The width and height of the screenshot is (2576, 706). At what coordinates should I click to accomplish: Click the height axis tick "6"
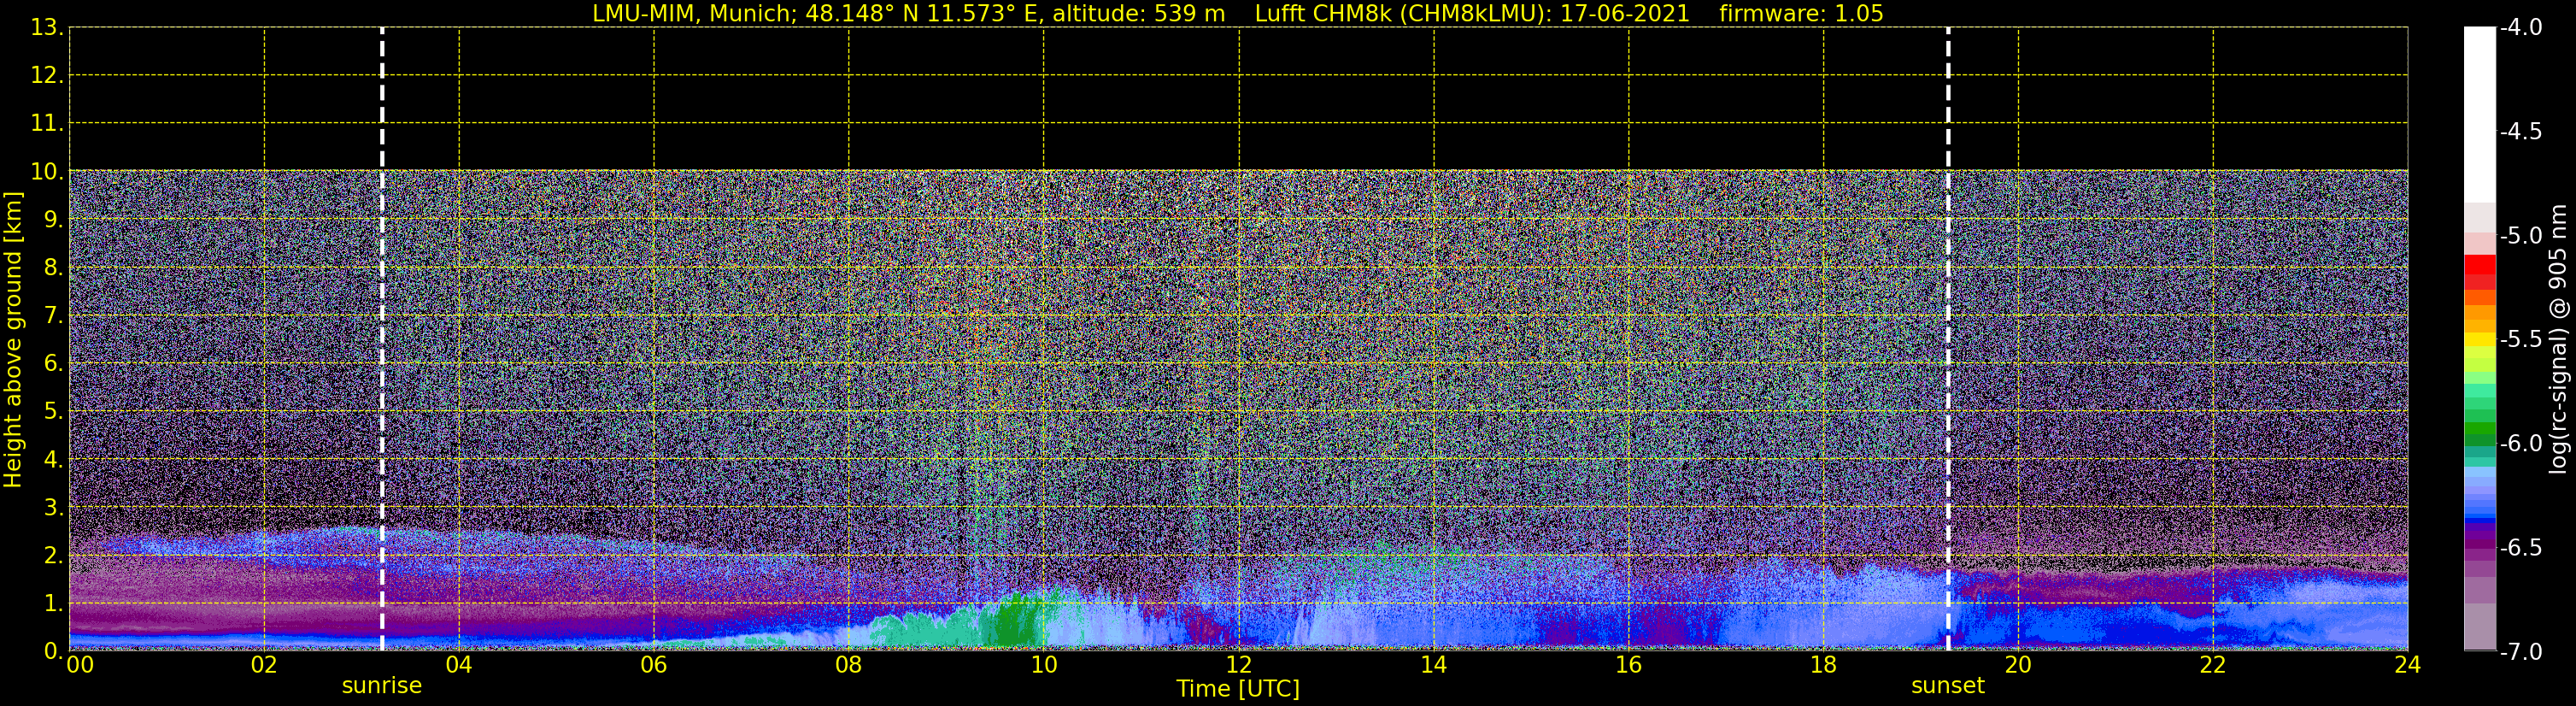(x=53, y=363)
